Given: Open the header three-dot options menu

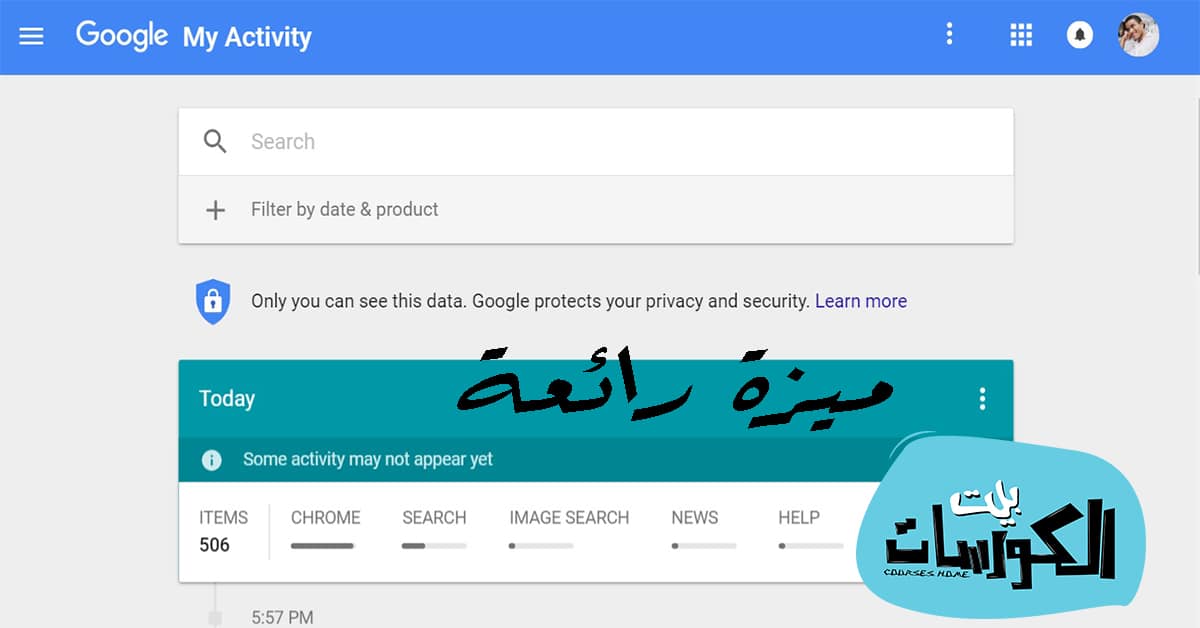Looking at the screenshot, I should point(949,35).
